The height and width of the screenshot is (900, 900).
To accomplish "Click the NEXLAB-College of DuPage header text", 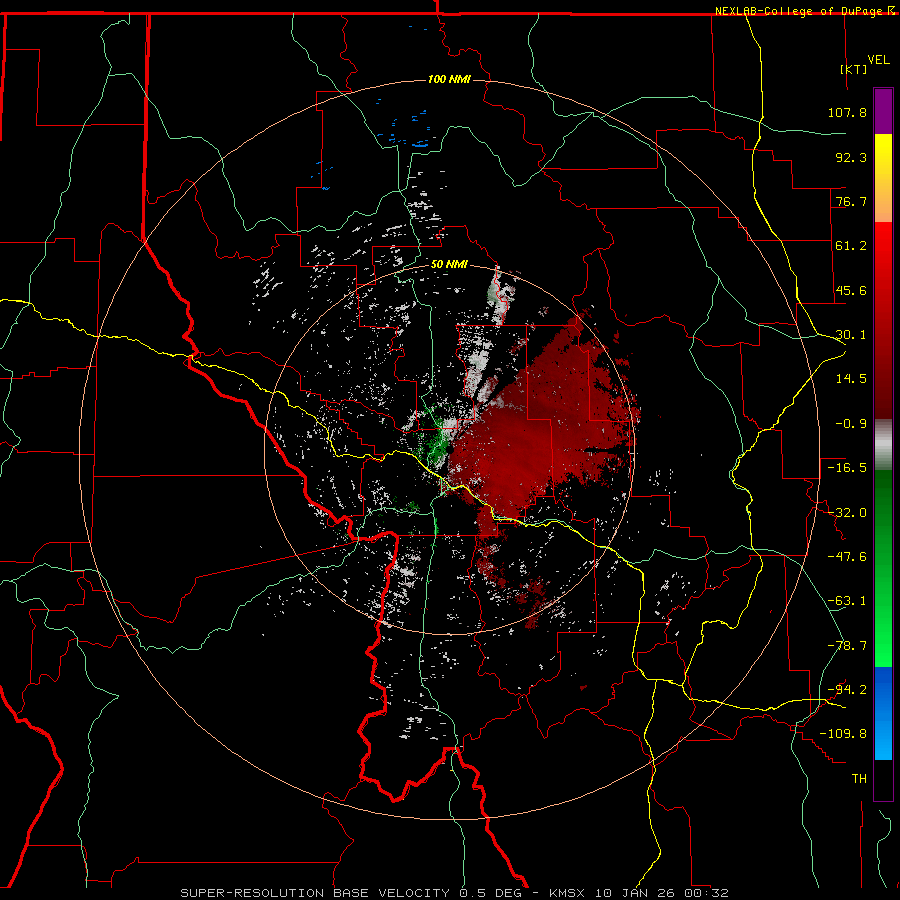I will click(799, 11).
